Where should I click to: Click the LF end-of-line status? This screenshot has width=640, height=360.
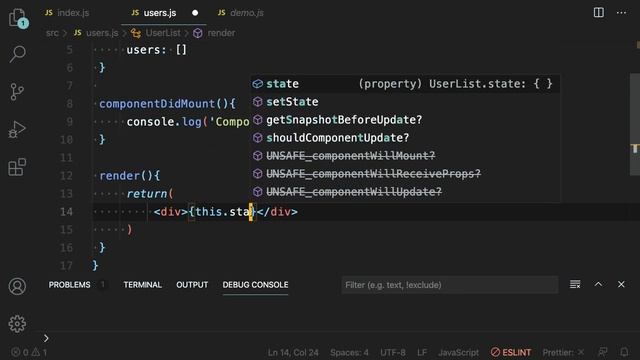click(422, 352)
